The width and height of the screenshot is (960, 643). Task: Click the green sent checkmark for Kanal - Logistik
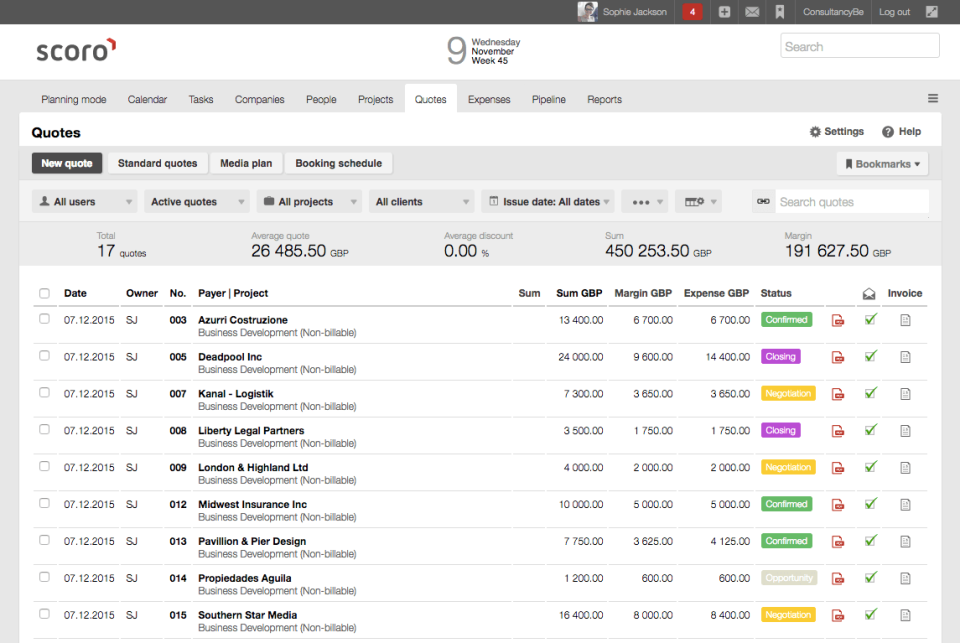click(x=871, y=393)
